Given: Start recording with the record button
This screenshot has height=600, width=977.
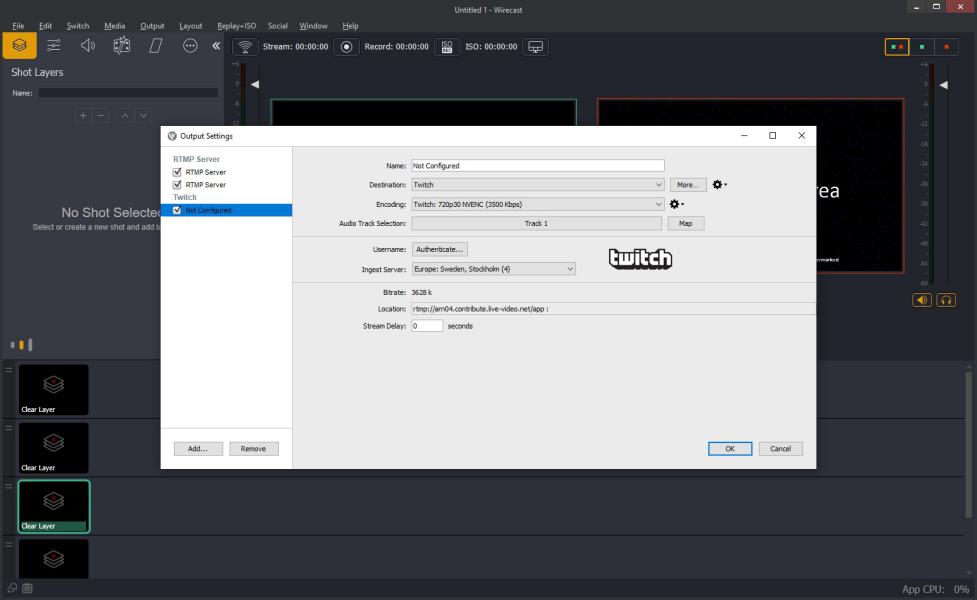Looking at the screenshot, I should (x=346, y=47).
